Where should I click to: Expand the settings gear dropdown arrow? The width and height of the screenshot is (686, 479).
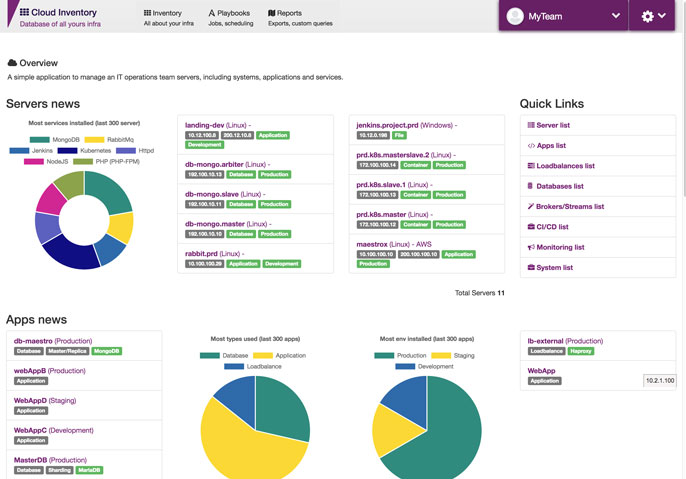pos(662,16)
